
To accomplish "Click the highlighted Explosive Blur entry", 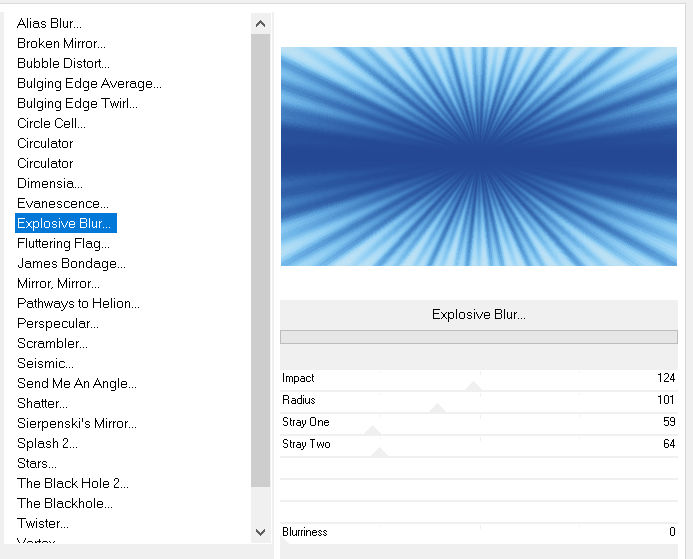I will (x=64, y=223).
